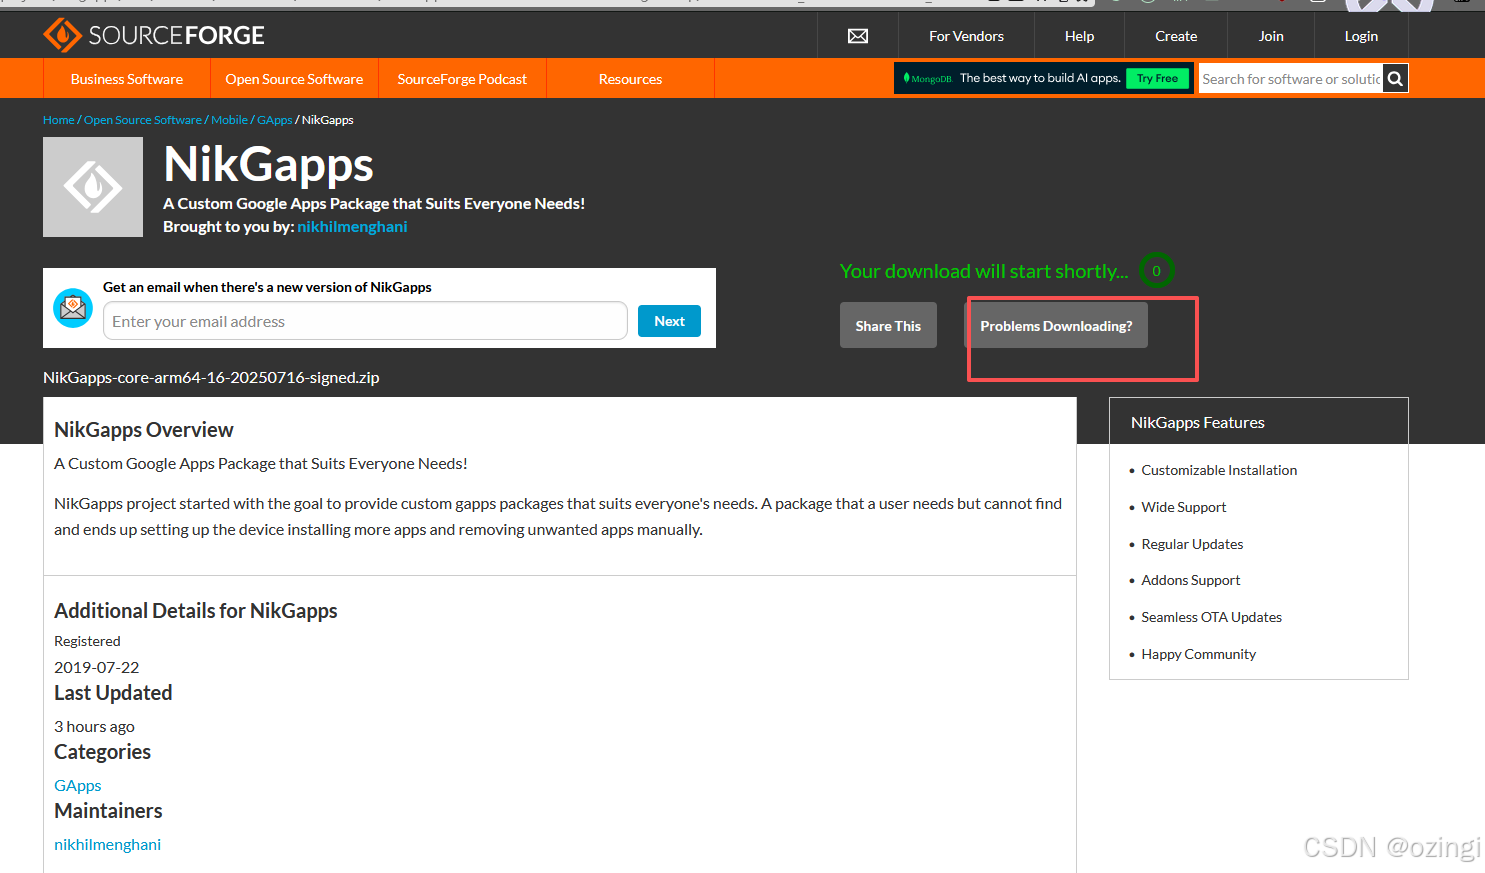Click Wide Support feature item

(1184, 507)
